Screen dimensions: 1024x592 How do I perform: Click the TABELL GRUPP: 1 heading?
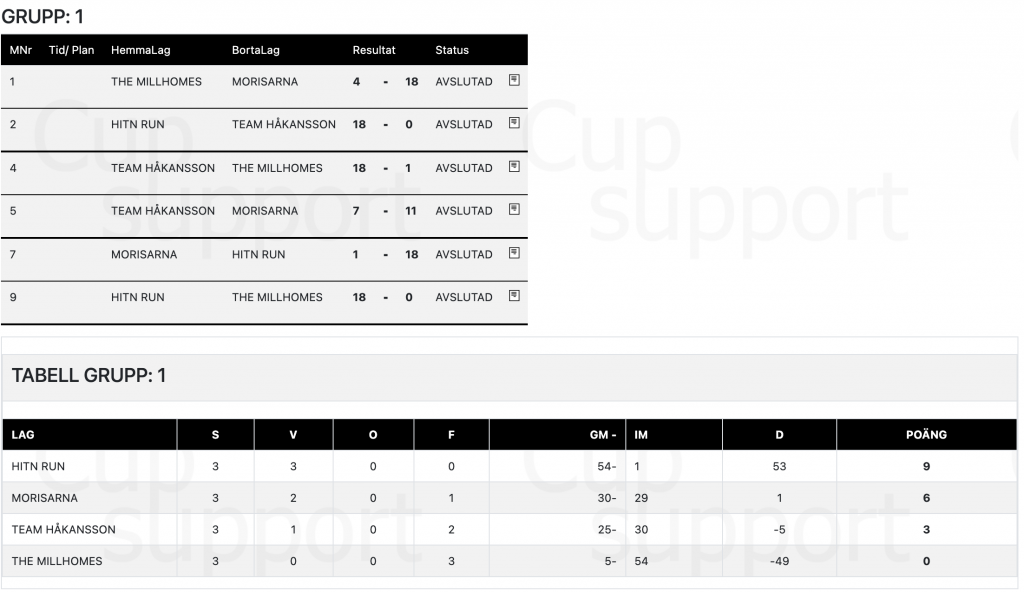(89, 375)
